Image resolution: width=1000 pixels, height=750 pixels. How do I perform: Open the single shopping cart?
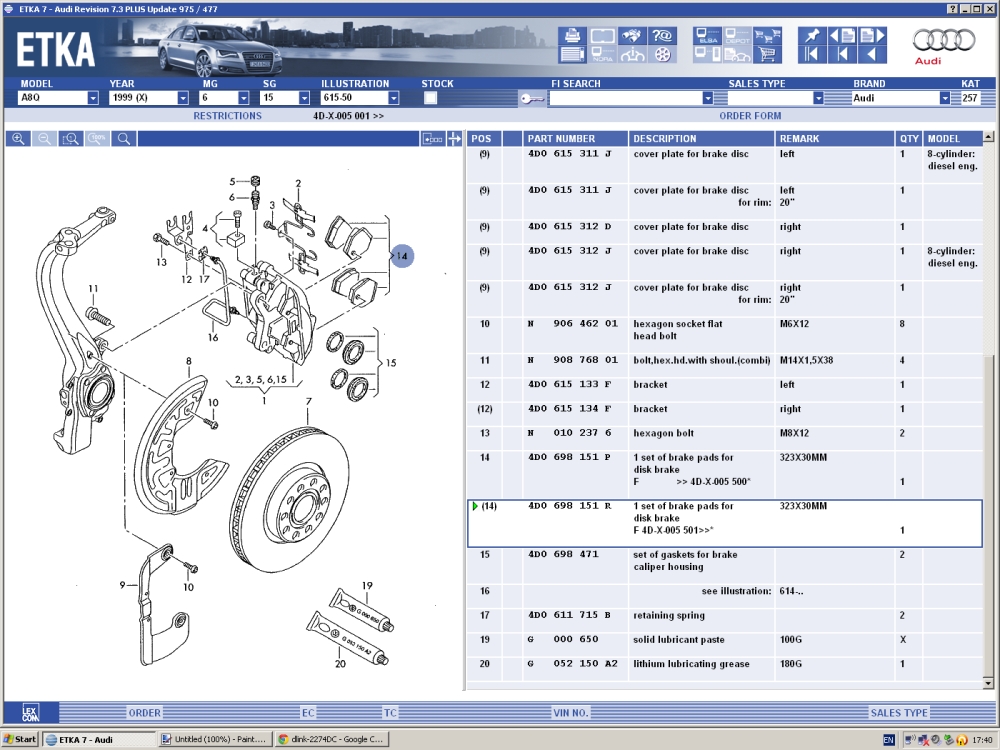click(x=767, y=55)
